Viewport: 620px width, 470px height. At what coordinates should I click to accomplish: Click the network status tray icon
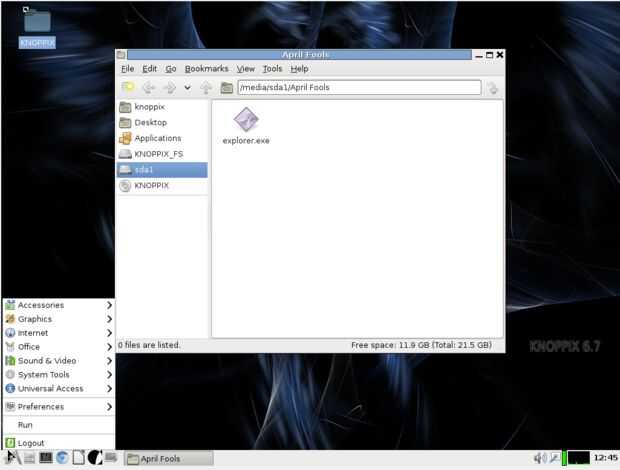555,459
